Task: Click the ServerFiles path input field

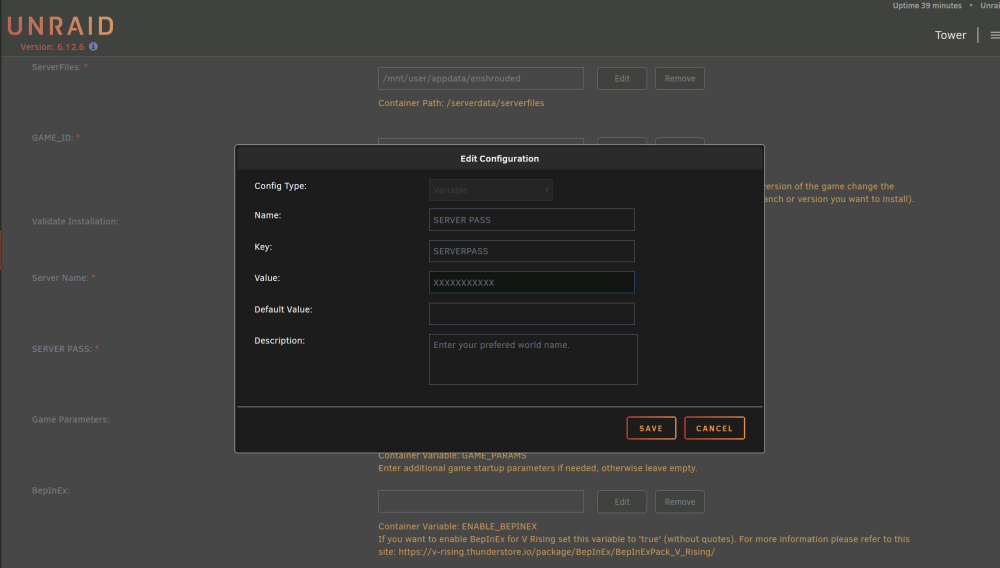Action: (481, 78)
